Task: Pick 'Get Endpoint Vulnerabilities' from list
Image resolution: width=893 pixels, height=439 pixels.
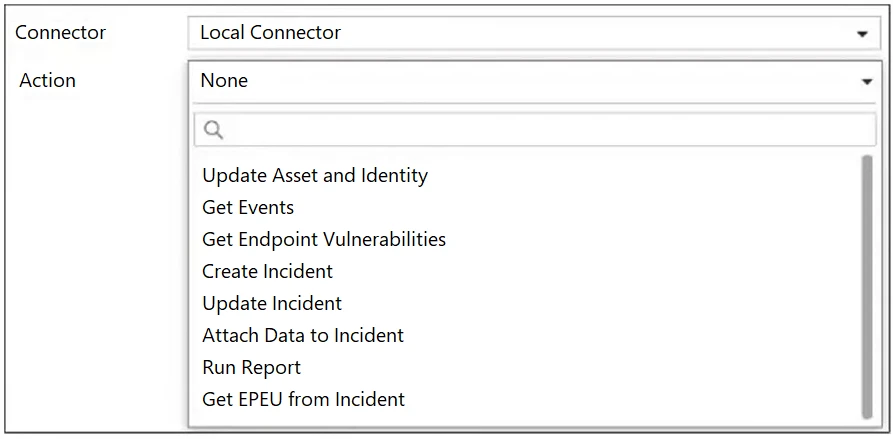Action: [324, 240]
